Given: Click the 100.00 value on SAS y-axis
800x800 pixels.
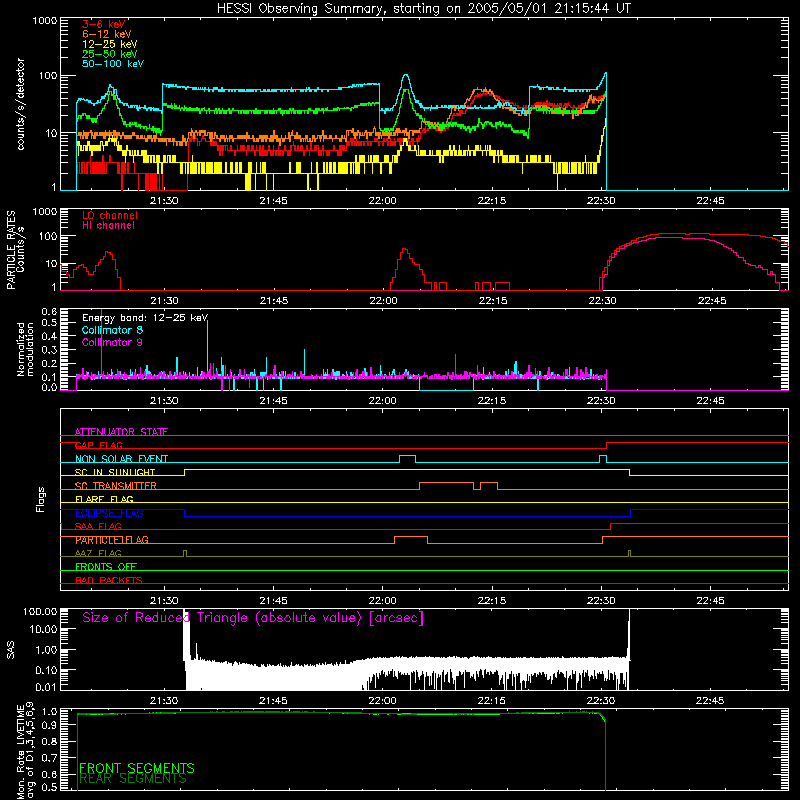Looking at the screenshot, I should pyautogui.click(x=40, y=611).
